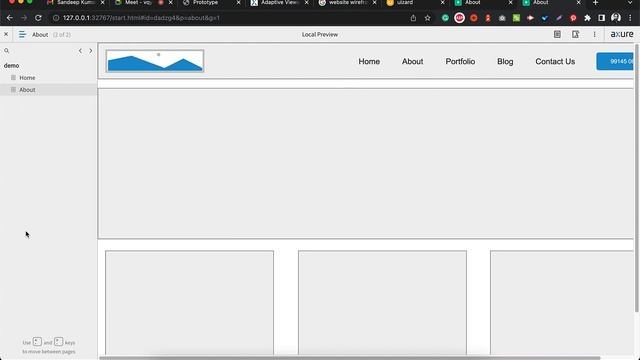Open the Axure documentation notes icon
This screenshot has width=640, height=360.
pos(557,34)
